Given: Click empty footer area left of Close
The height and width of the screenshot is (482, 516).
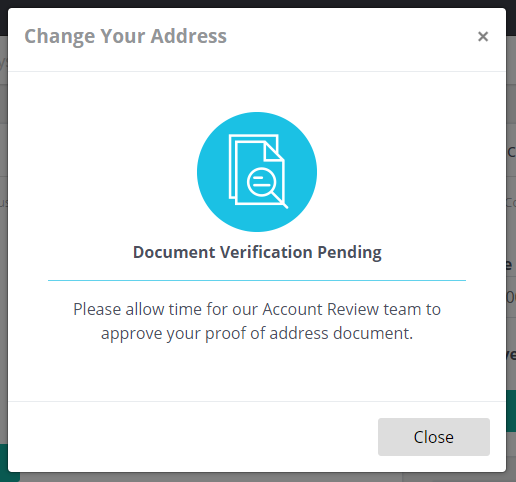Looking at the screenshot, I should [193, 437].
